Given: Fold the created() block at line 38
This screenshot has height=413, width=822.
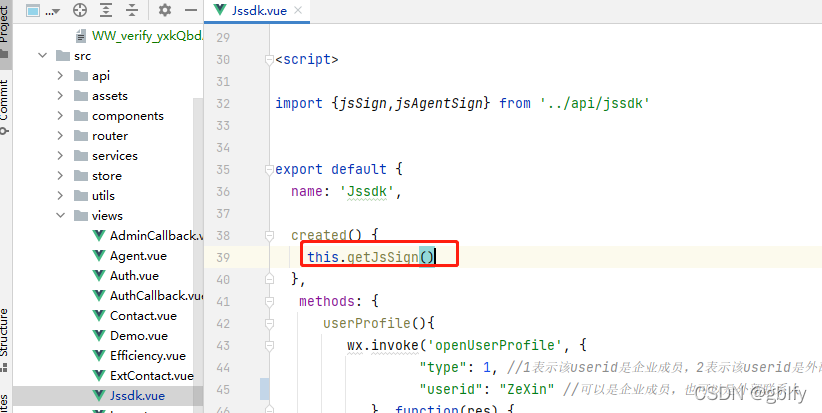Looking at the screenshot, I should [x=269, y=236].
